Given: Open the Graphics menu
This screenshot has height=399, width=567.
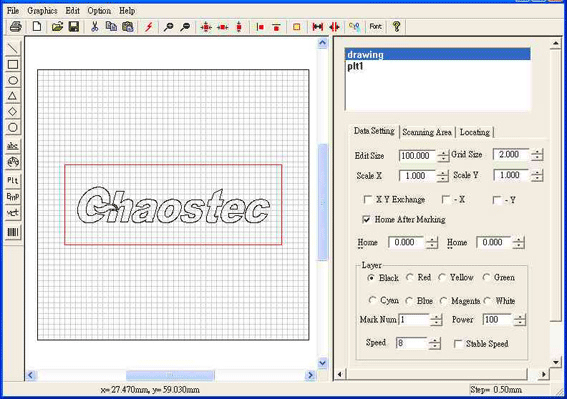Looking at the screenshot, I should 42,11.
